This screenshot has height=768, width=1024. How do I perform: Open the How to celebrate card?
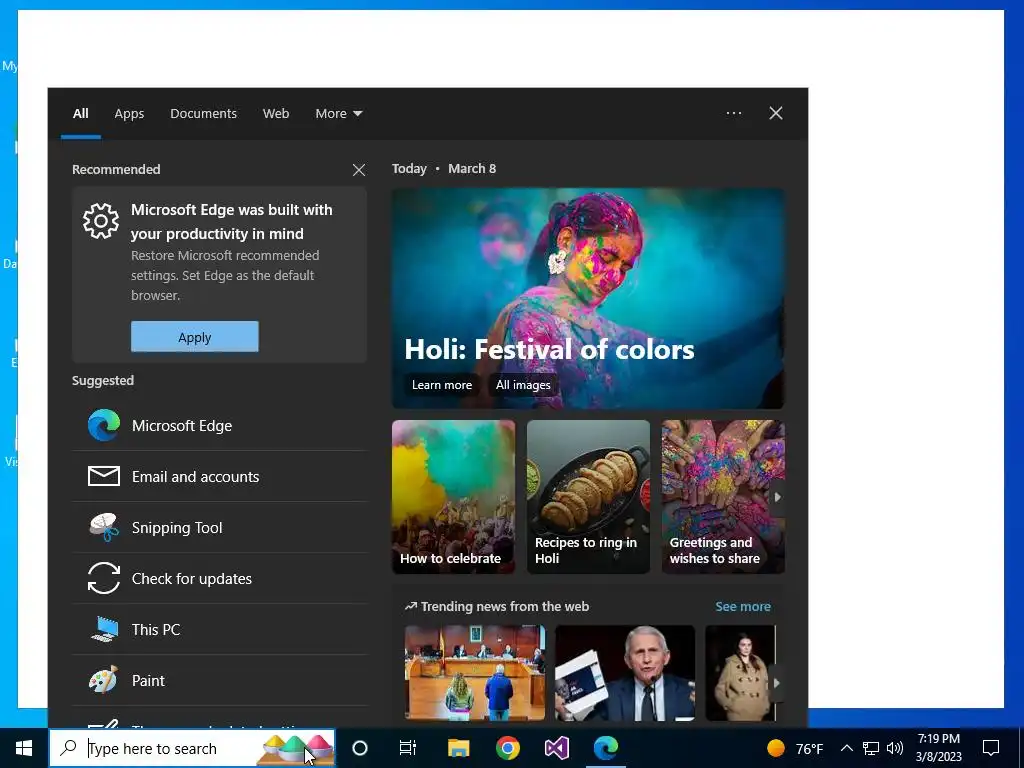point(453,497)
